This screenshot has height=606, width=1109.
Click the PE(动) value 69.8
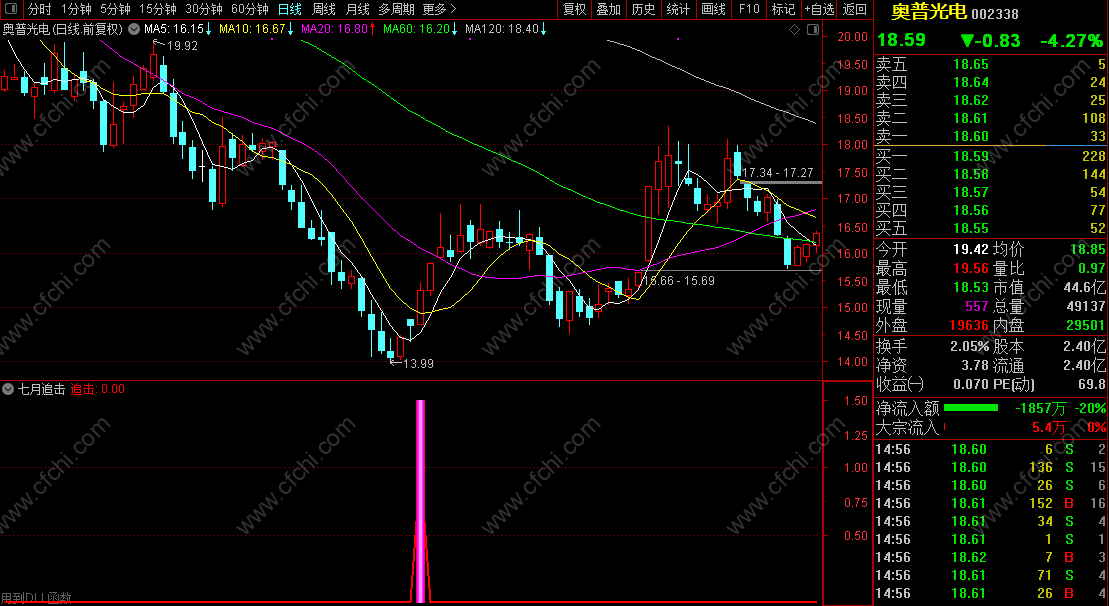[x=1092, y=384]
